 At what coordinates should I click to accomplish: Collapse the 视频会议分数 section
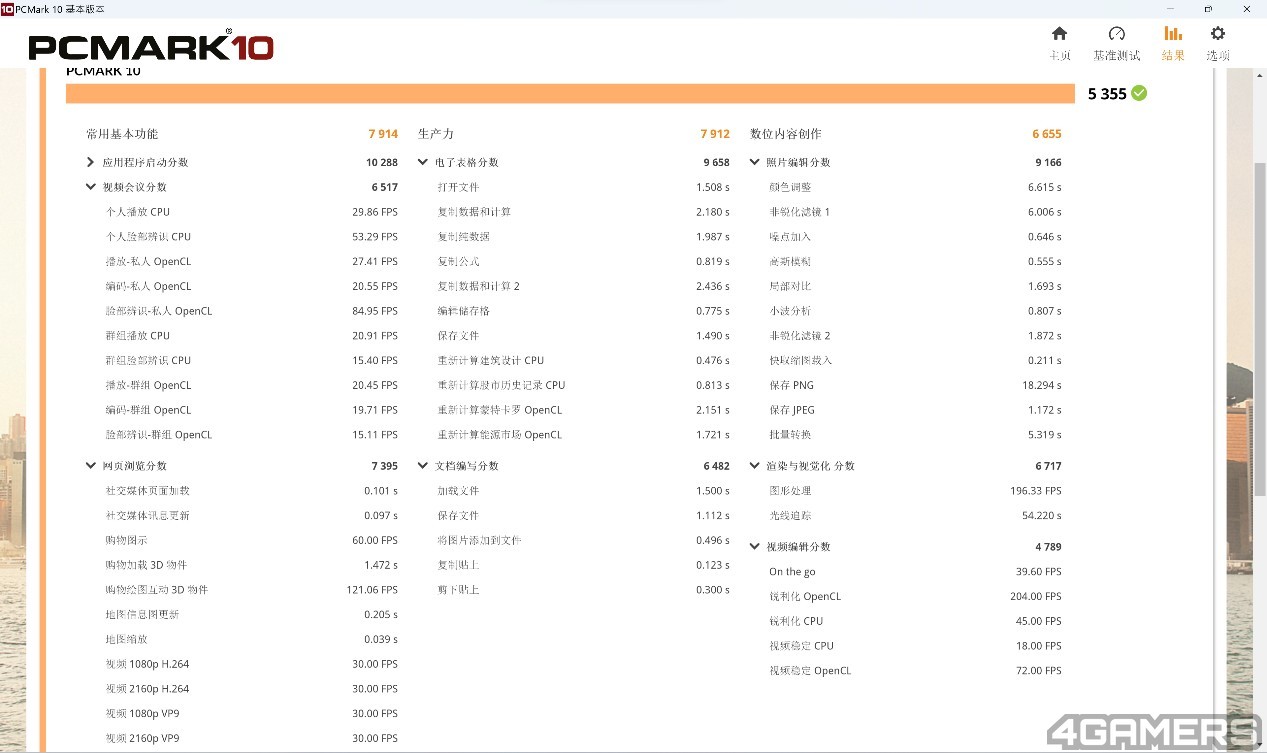91,187
